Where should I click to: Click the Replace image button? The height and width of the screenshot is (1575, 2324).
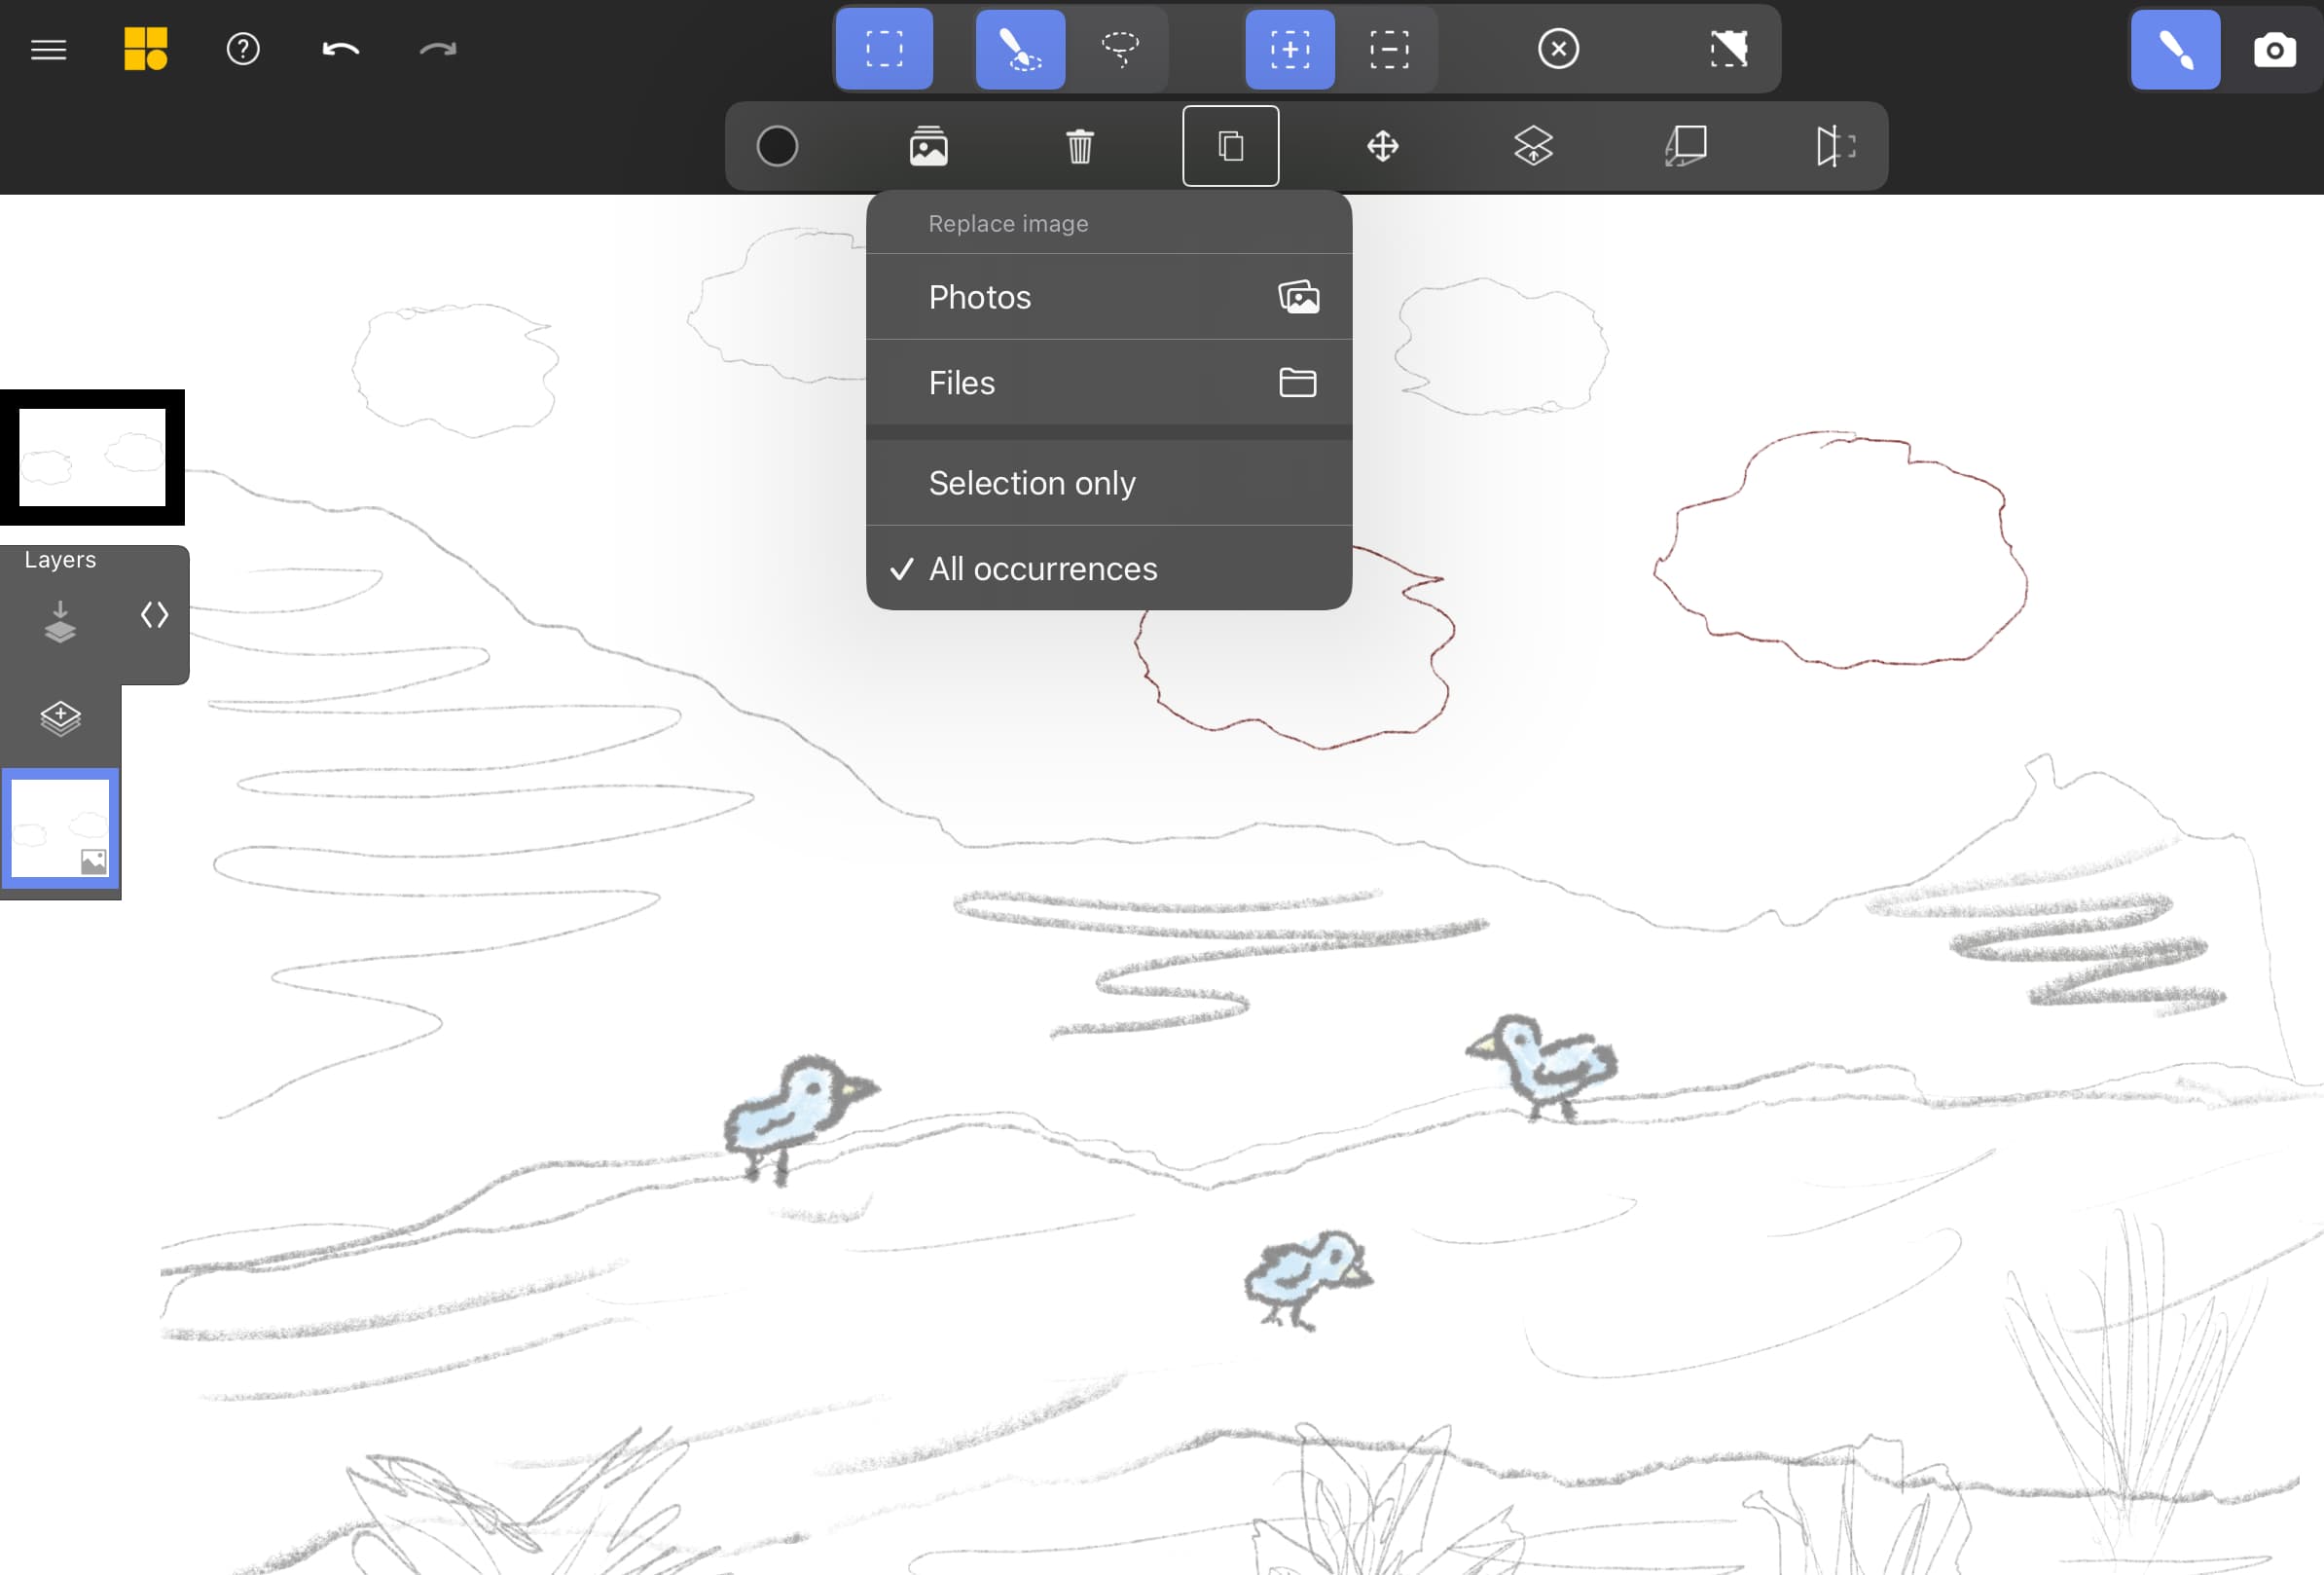pyautogui.click(x=927, y=146)
